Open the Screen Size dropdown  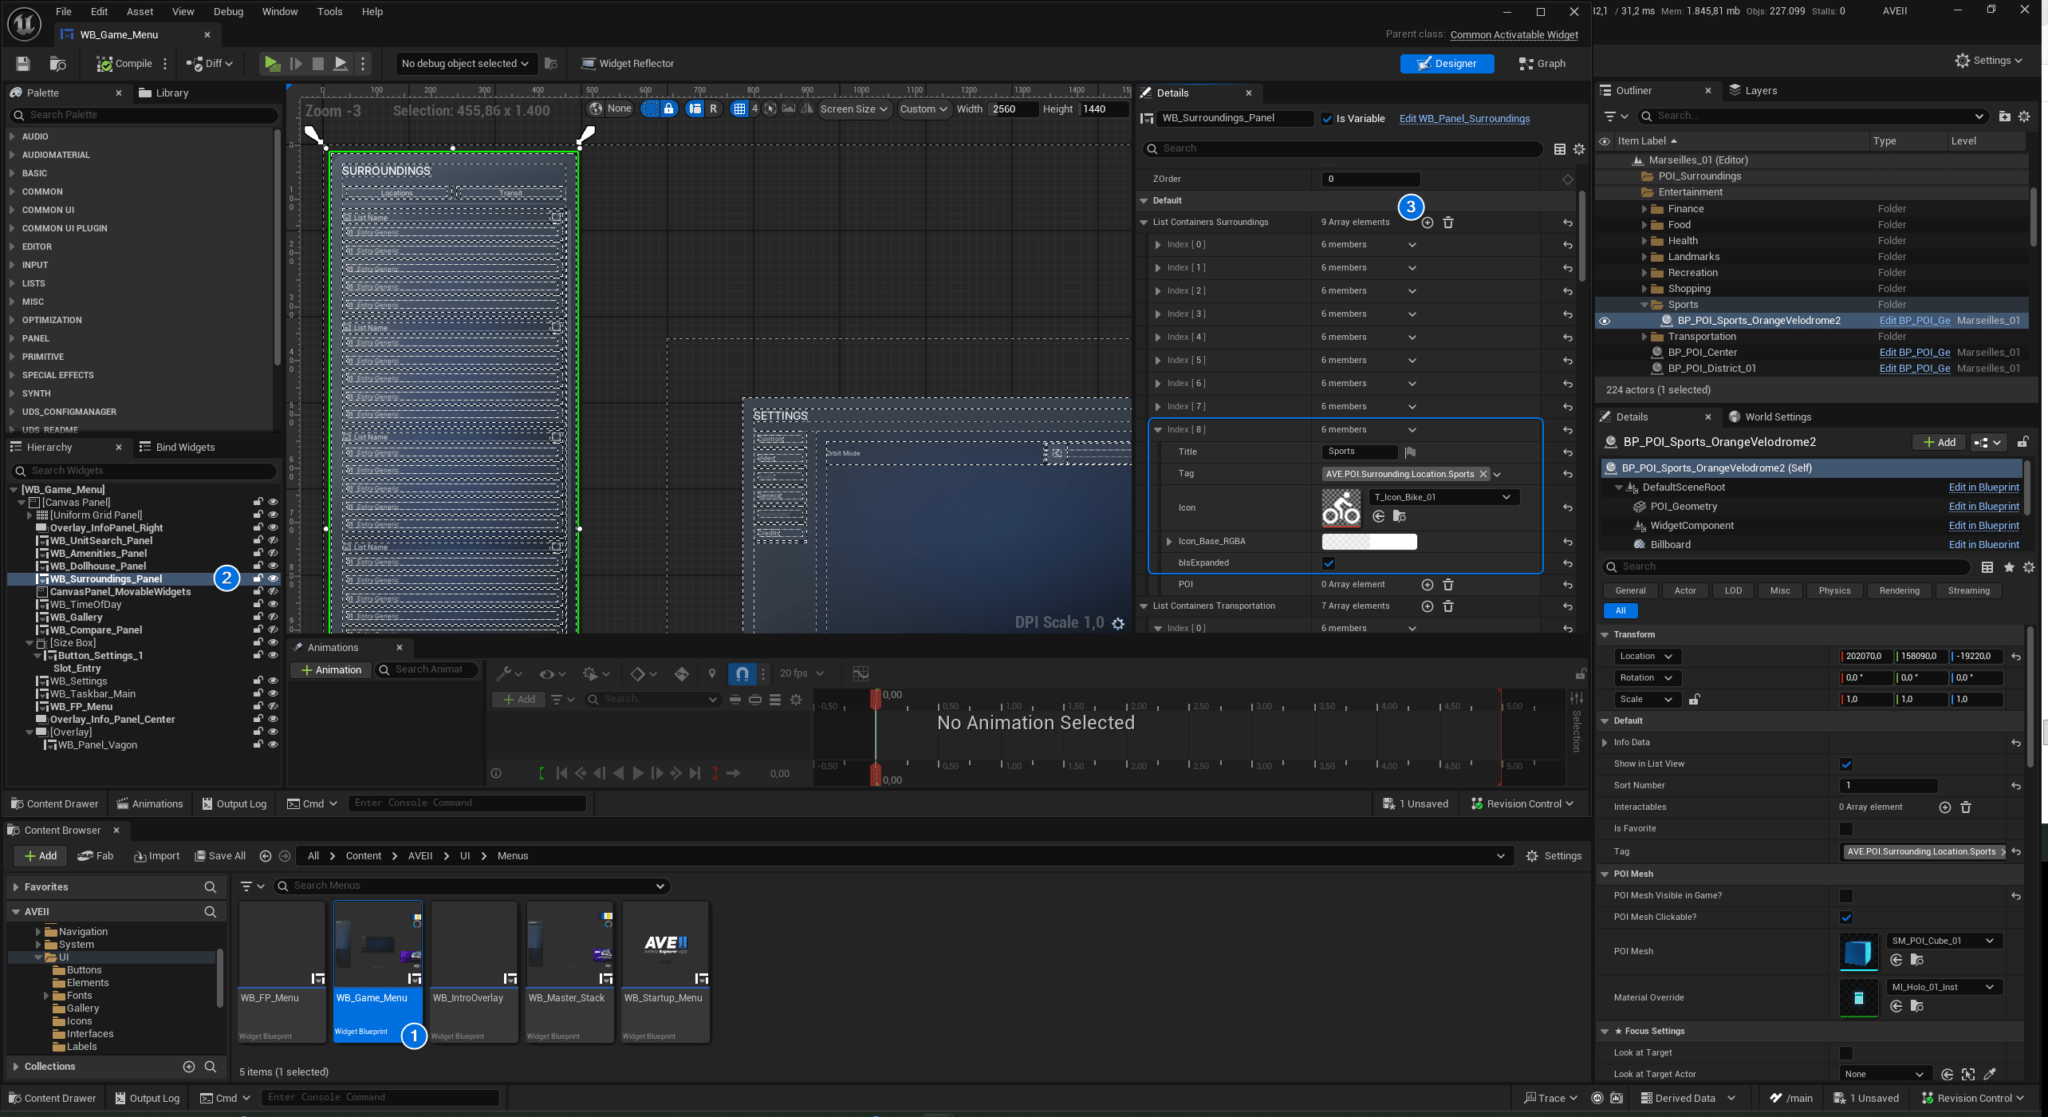click(853, 109)
